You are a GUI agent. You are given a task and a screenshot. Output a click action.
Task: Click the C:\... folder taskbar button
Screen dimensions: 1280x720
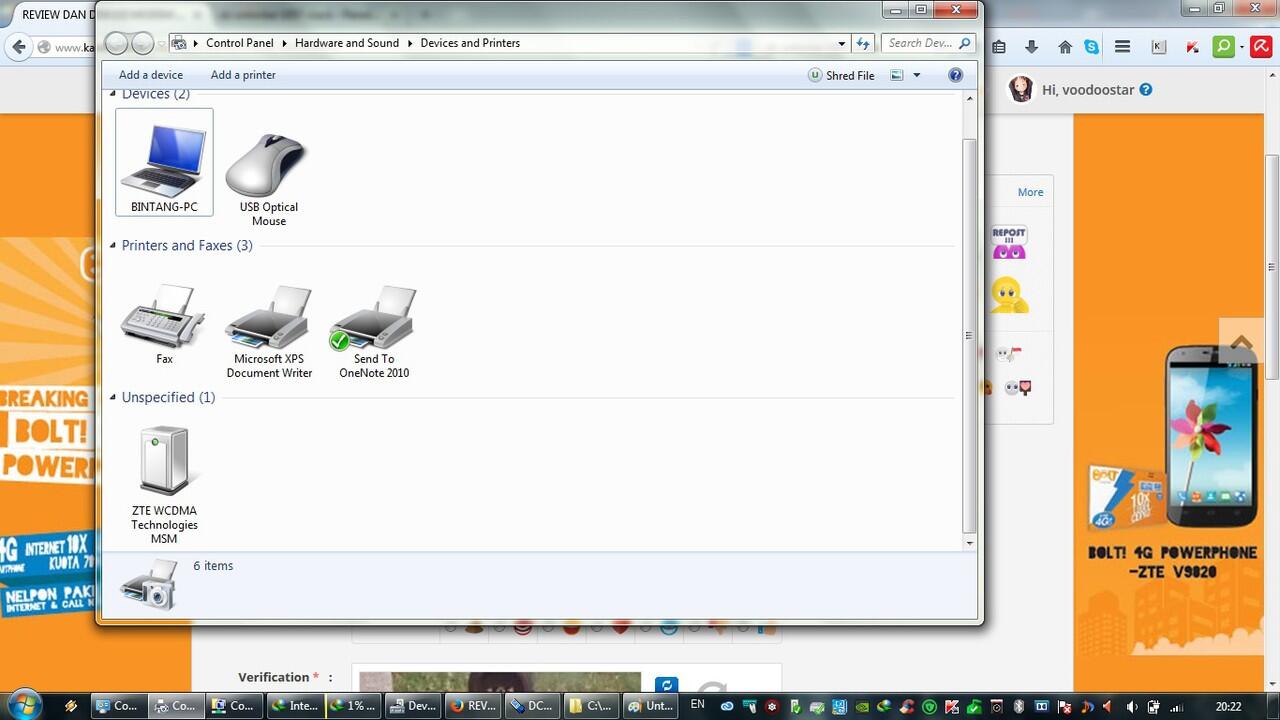click(x=590, y=705)
